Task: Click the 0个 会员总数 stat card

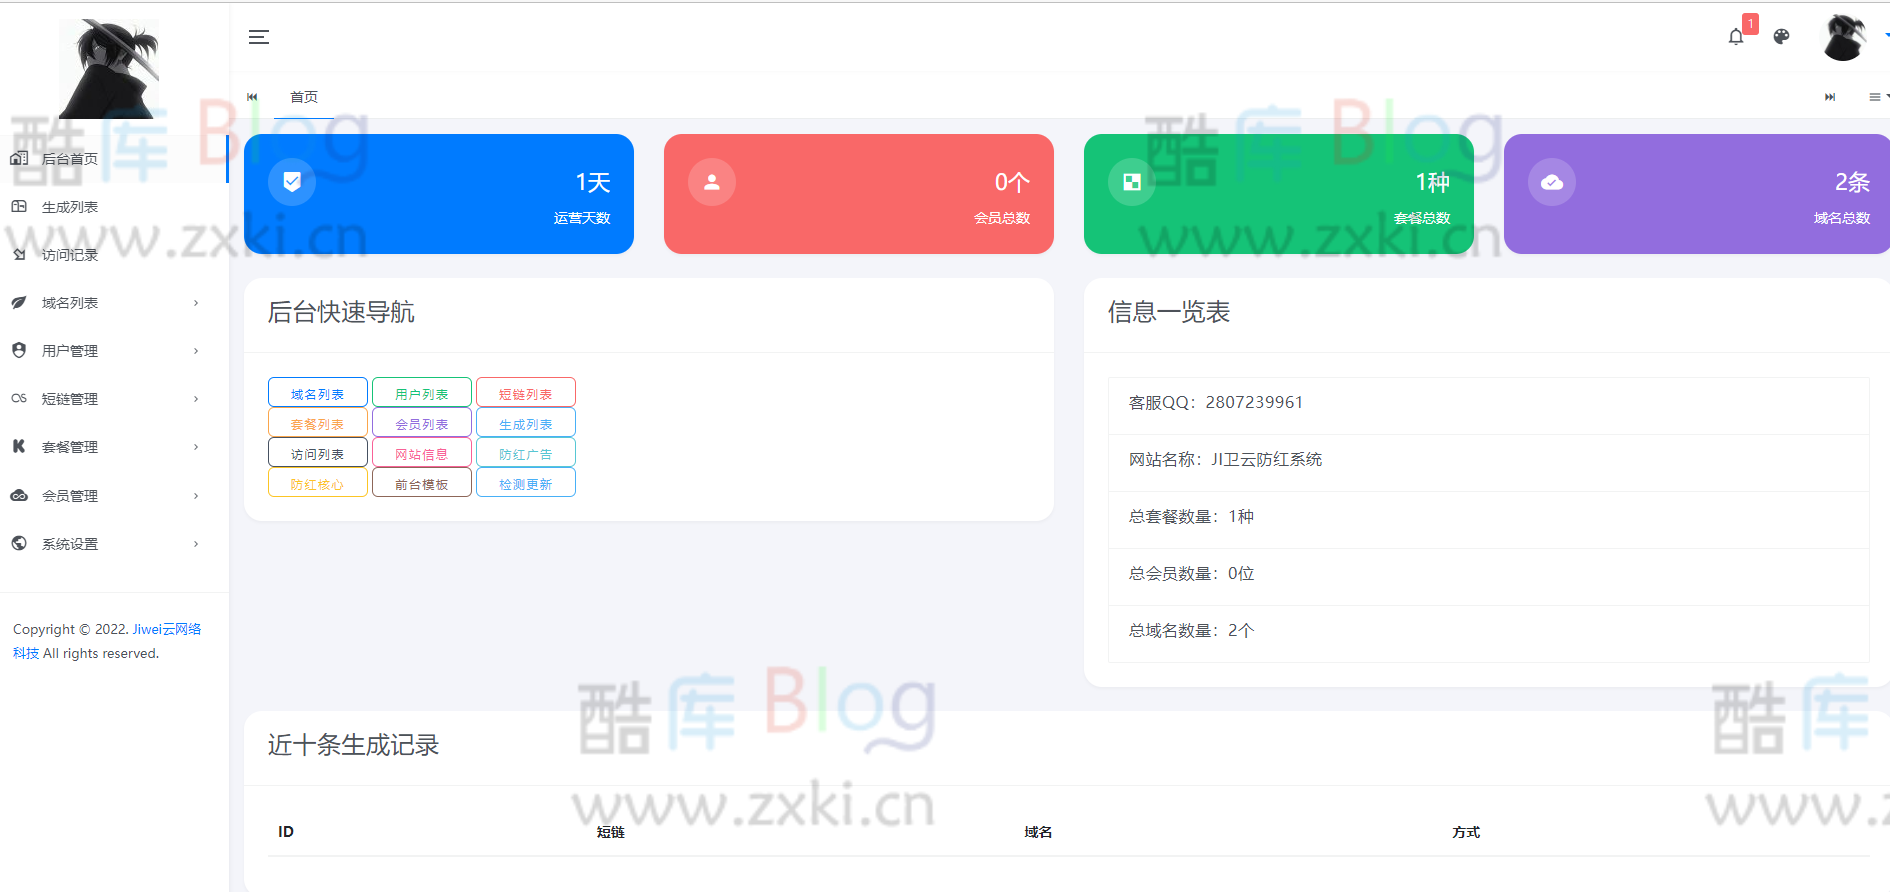Action: tap(859, 194)
